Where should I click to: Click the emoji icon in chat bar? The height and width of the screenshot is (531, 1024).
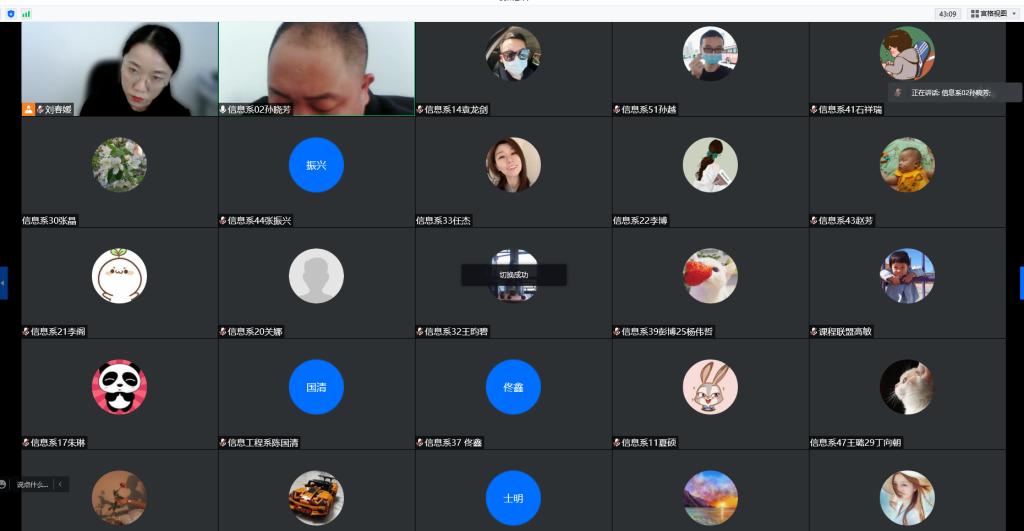pos(4,484)
